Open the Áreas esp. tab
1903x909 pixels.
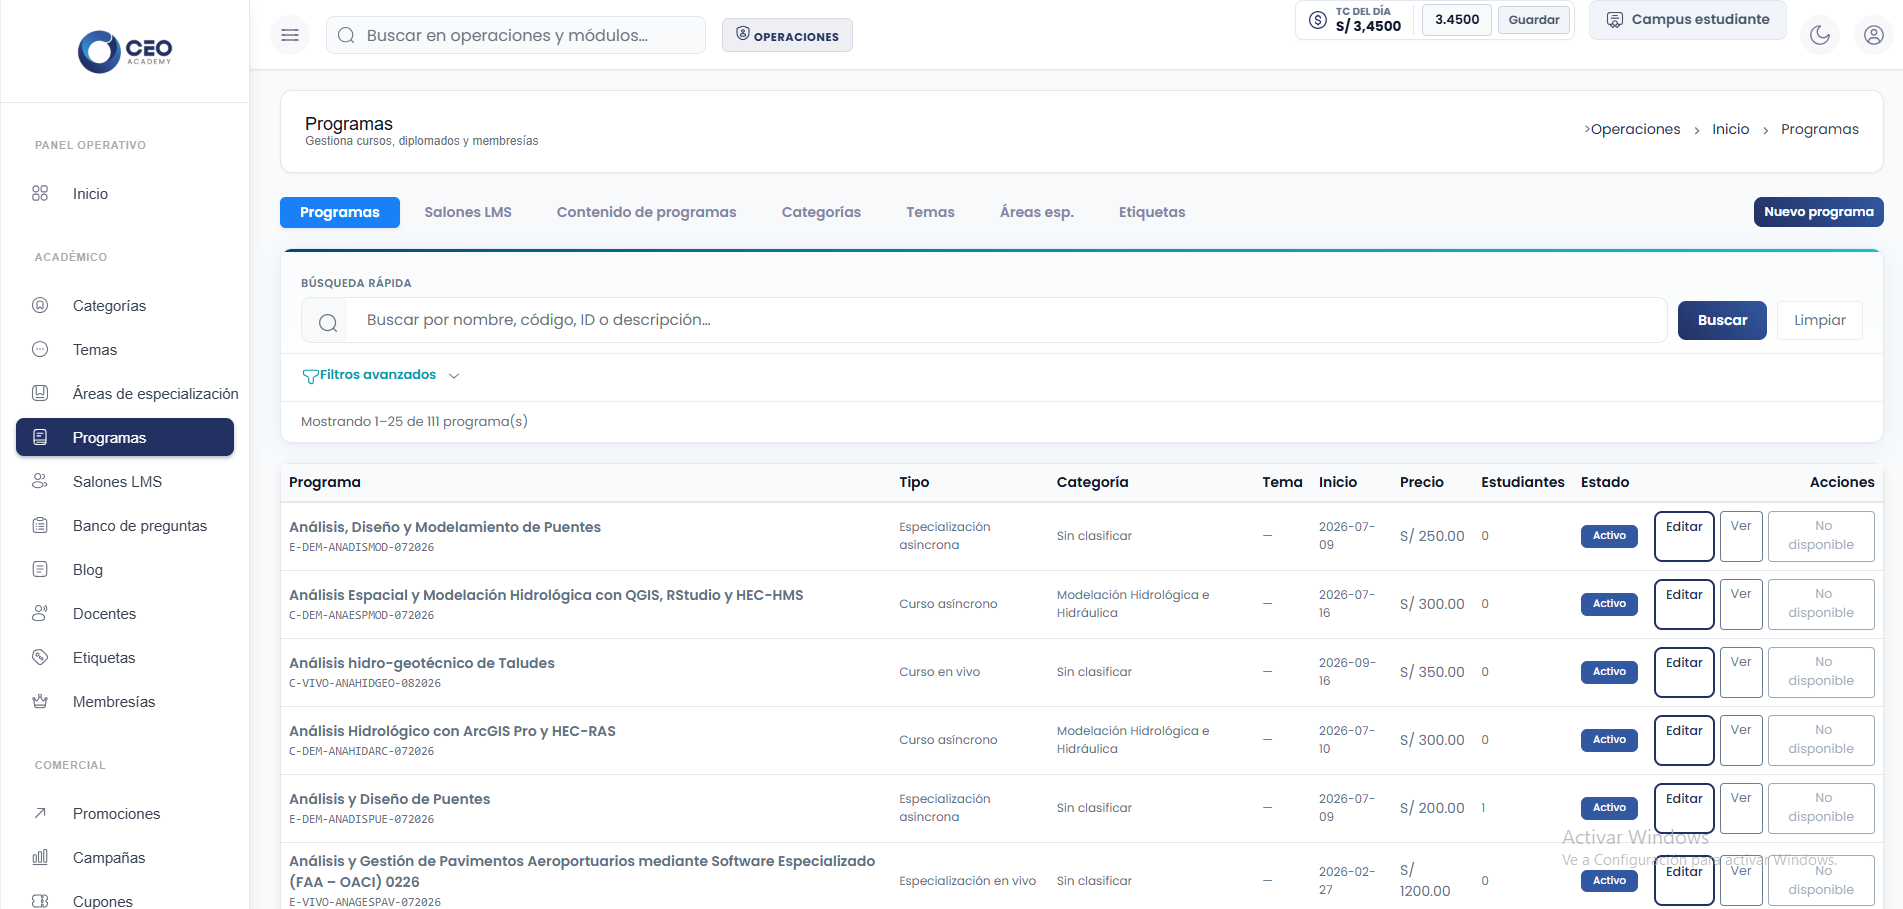coord(1037,212)
